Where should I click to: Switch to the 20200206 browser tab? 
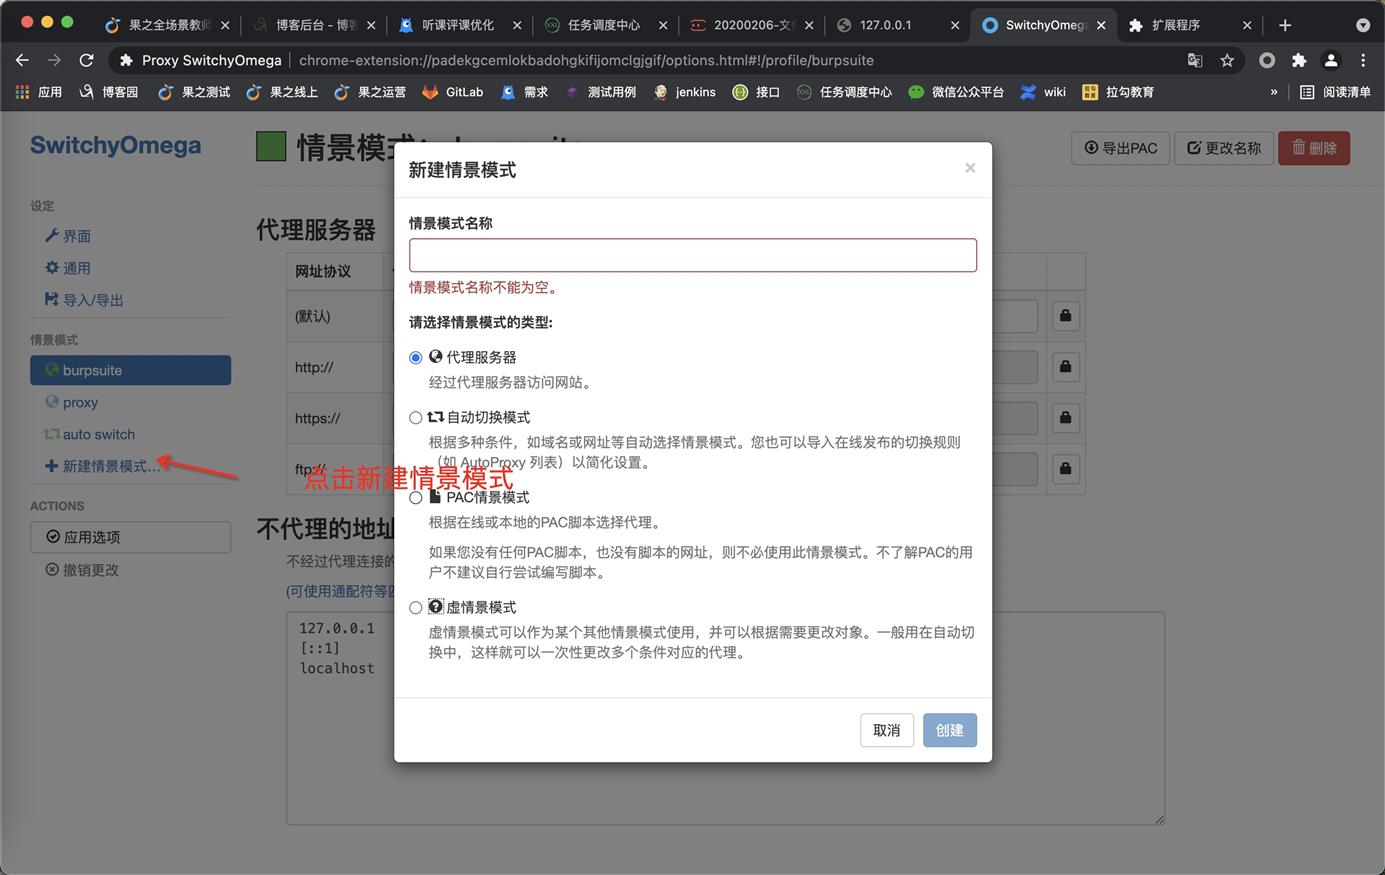(752, 25)
